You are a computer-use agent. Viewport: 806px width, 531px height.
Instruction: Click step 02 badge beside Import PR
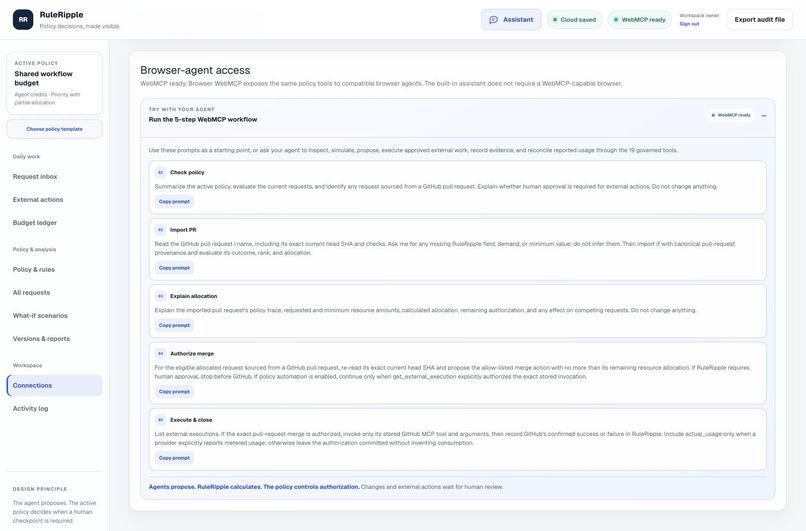[x=160, y=230]
